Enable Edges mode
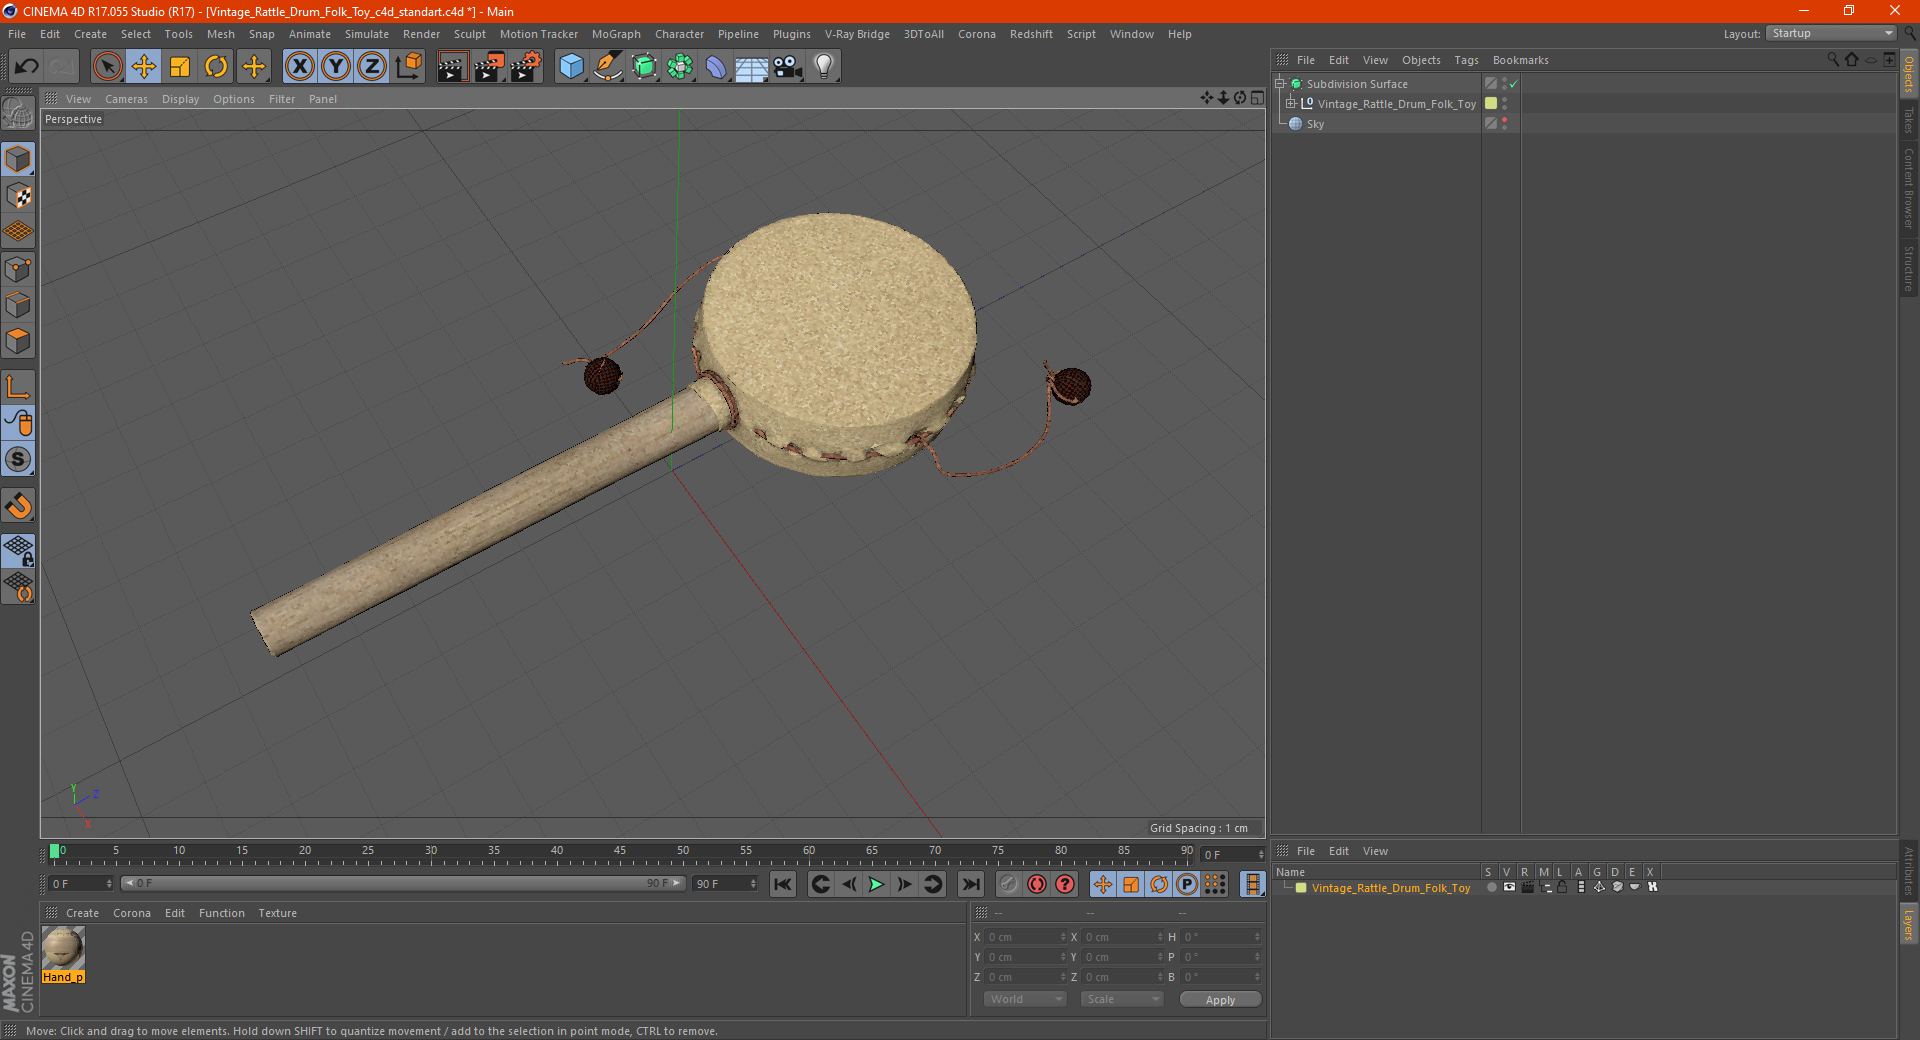The image size is (1920, 1040). [19, 305]
